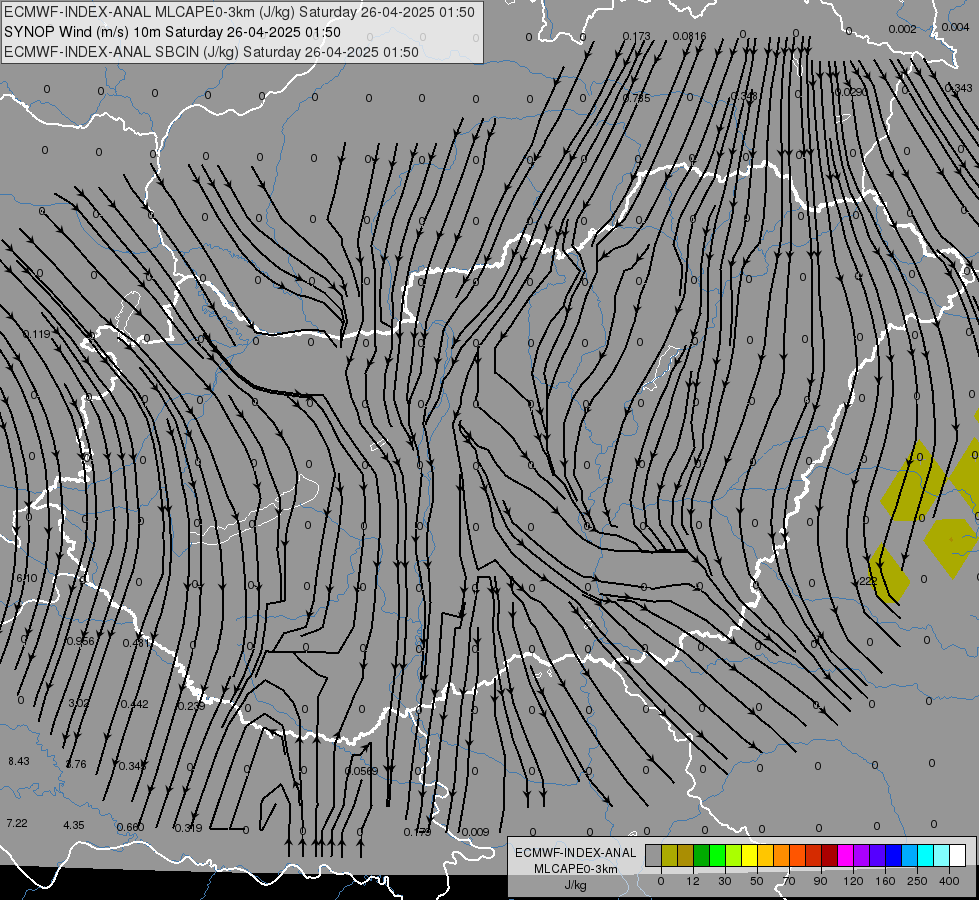Image resolution: width=979 pixels, height=900 pixels.
Task: Click the gray swatch in the MLCAPE legend
Action: [x=654, y=855]
